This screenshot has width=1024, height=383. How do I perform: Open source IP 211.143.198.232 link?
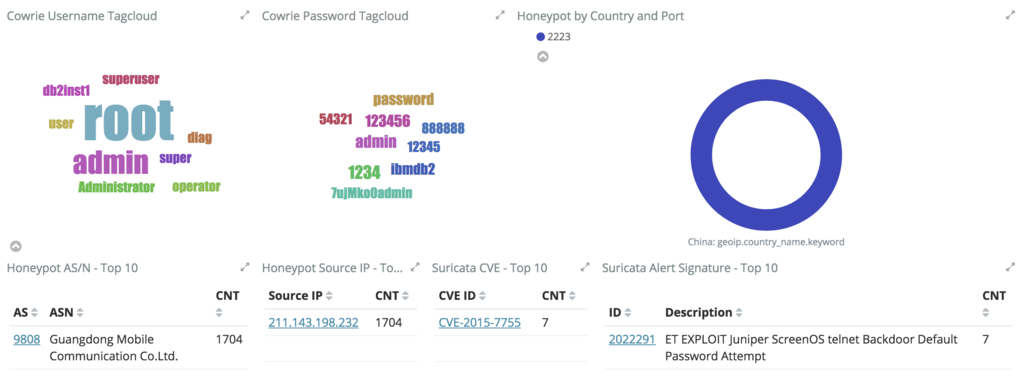coord(313,322)
